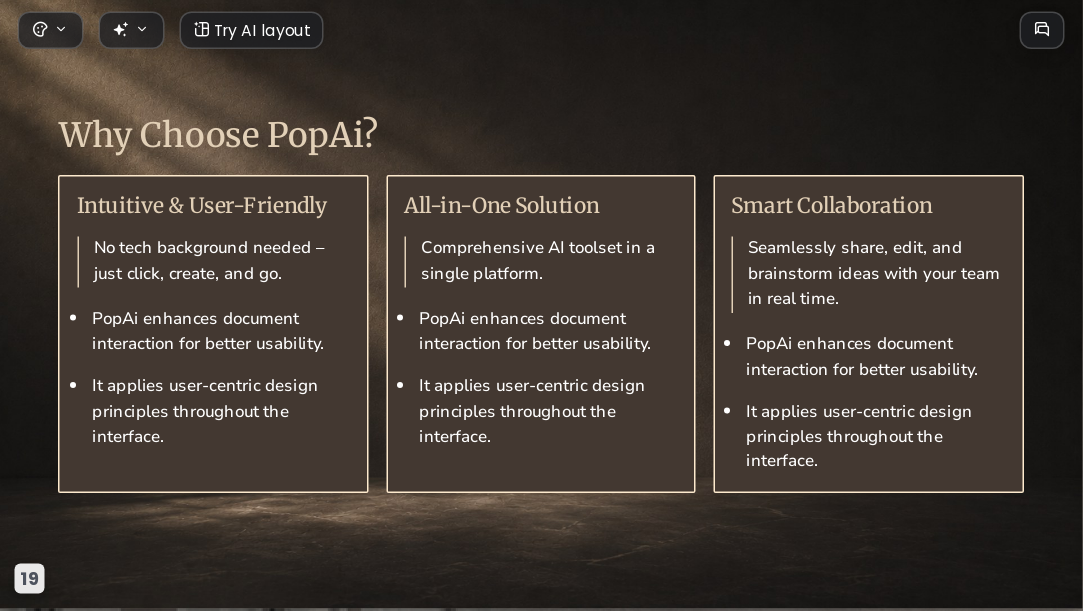Click the Try AI layout button
This screenshot has width=1083, height=611.
tap(251, 30)
